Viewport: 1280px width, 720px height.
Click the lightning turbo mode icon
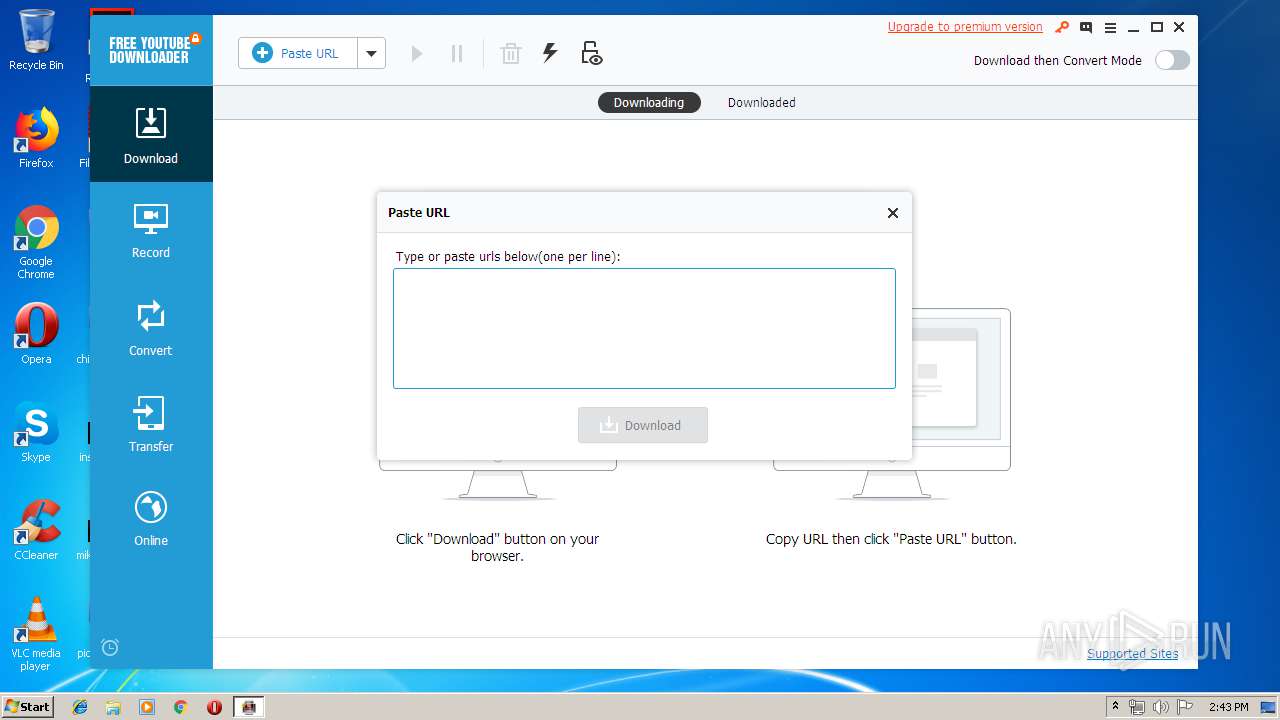pyautogui.click(x=550, y=53)
